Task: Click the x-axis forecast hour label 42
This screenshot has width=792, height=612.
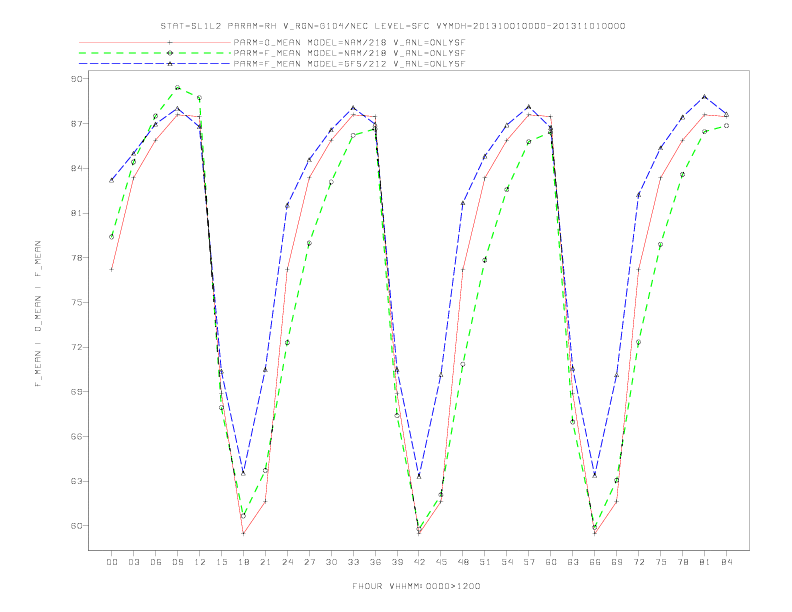Action: [419, 562]
